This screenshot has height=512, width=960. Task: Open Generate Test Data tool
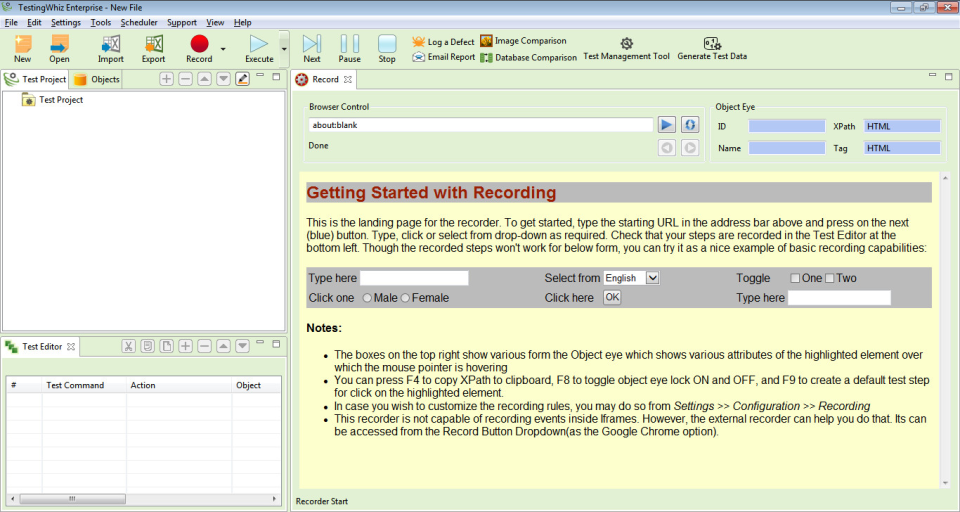click(x=712, y=48)
